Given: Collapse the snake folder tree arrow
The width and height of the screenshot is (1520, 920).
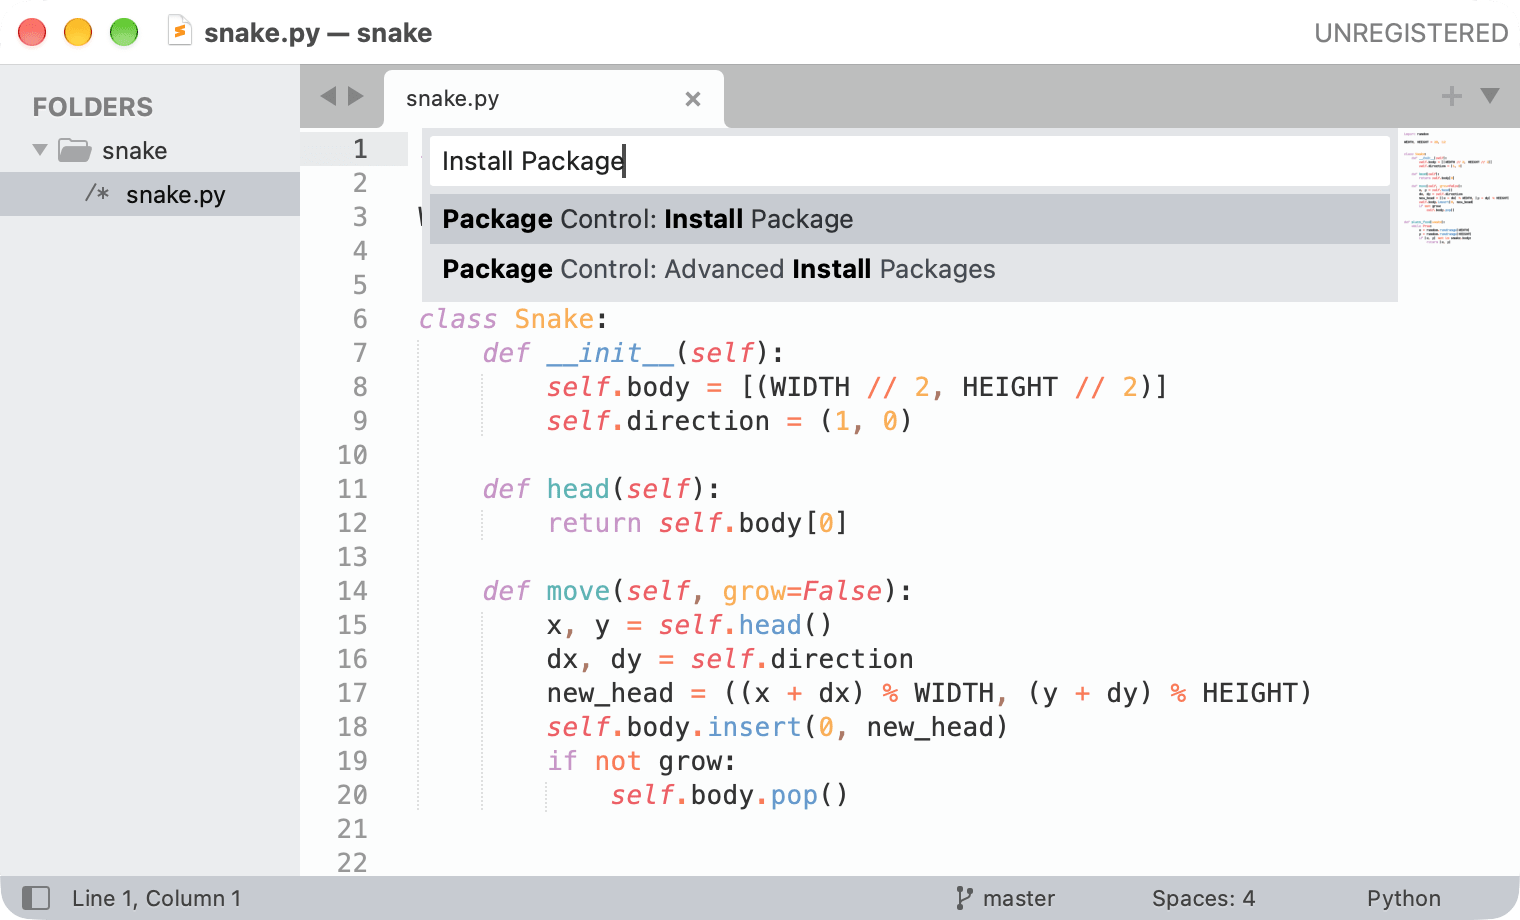Looking at the screenshot, I should coord(40,150).
